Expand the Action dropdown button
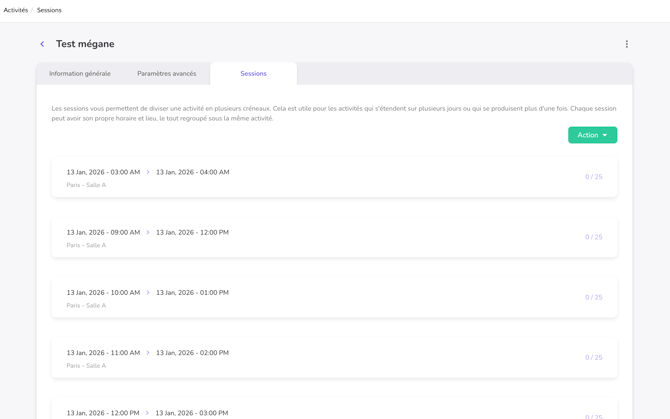 point(592,135)
